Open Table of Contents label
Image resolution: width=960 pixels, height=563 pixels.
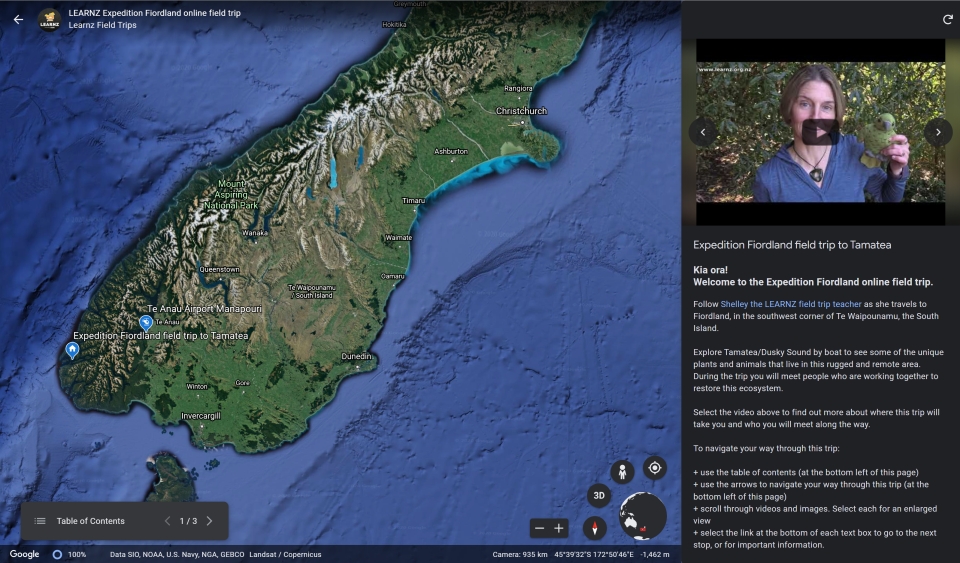point(91,521)
